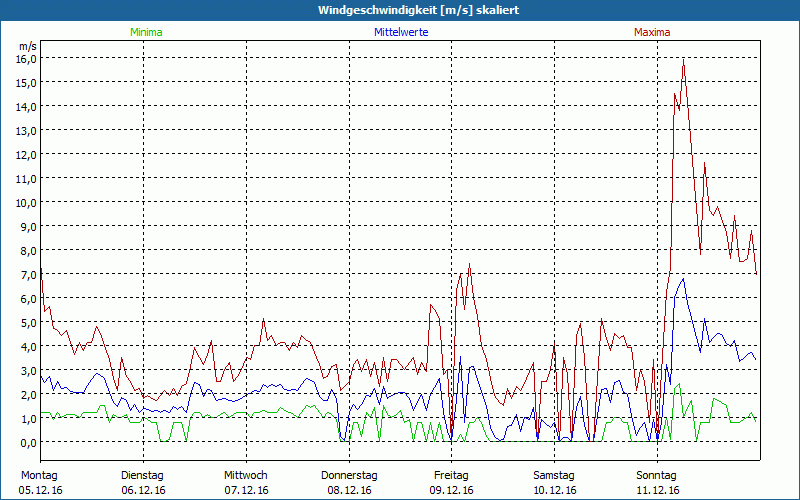
Task: Click the blue Mittelwerte legend label
Action: 401,32
